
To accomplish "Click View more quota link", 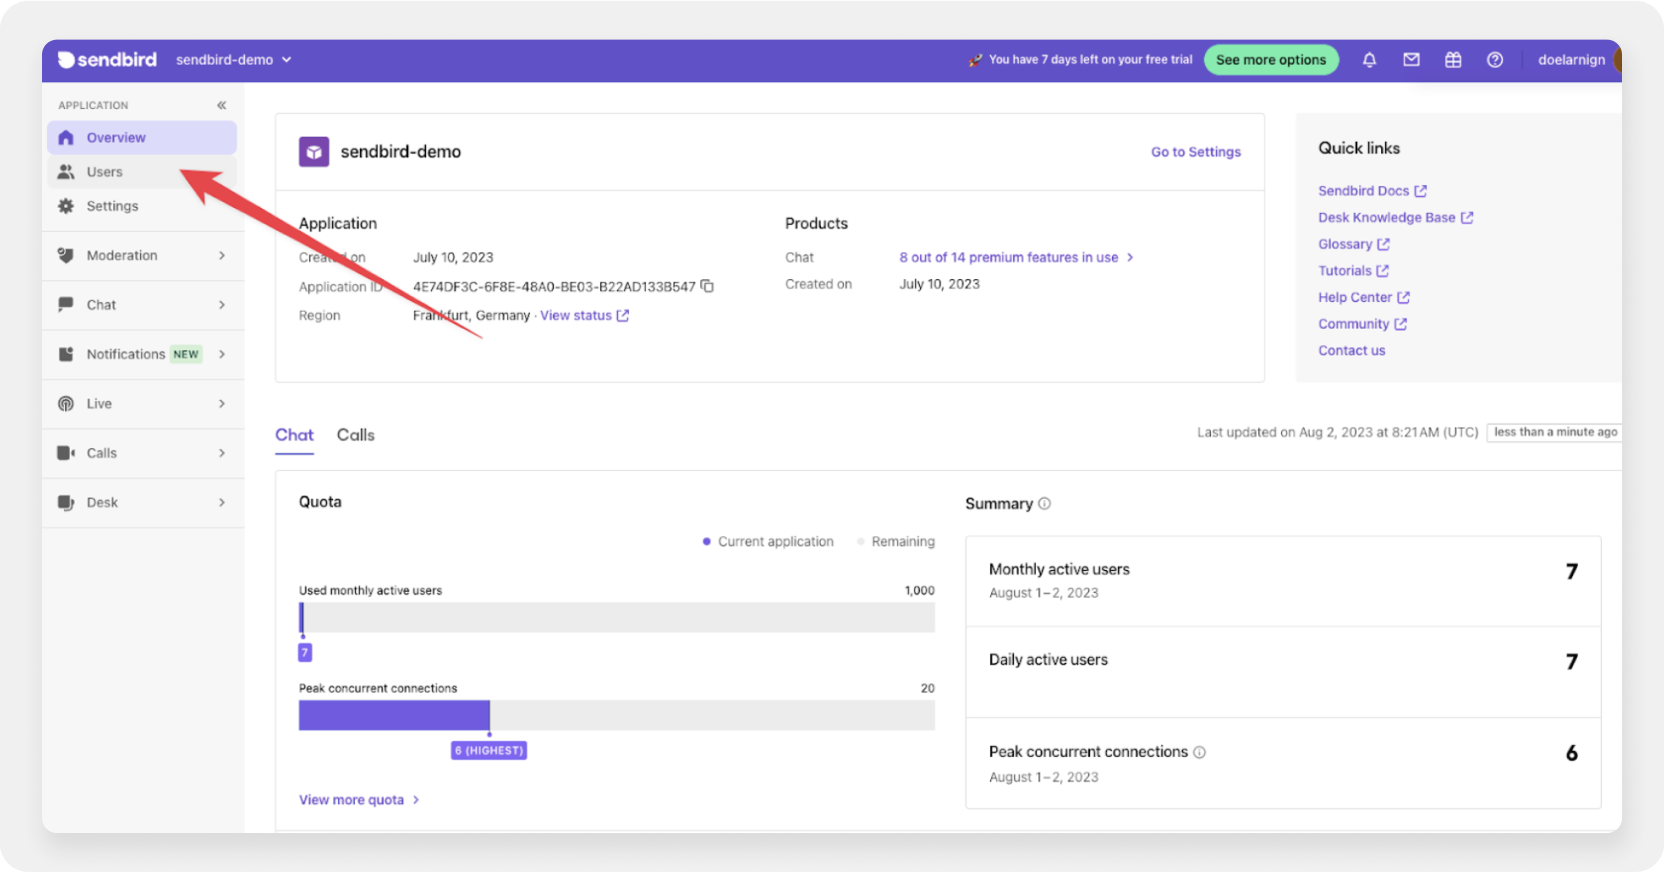I will pyautogui.click(x=359, y=800).
